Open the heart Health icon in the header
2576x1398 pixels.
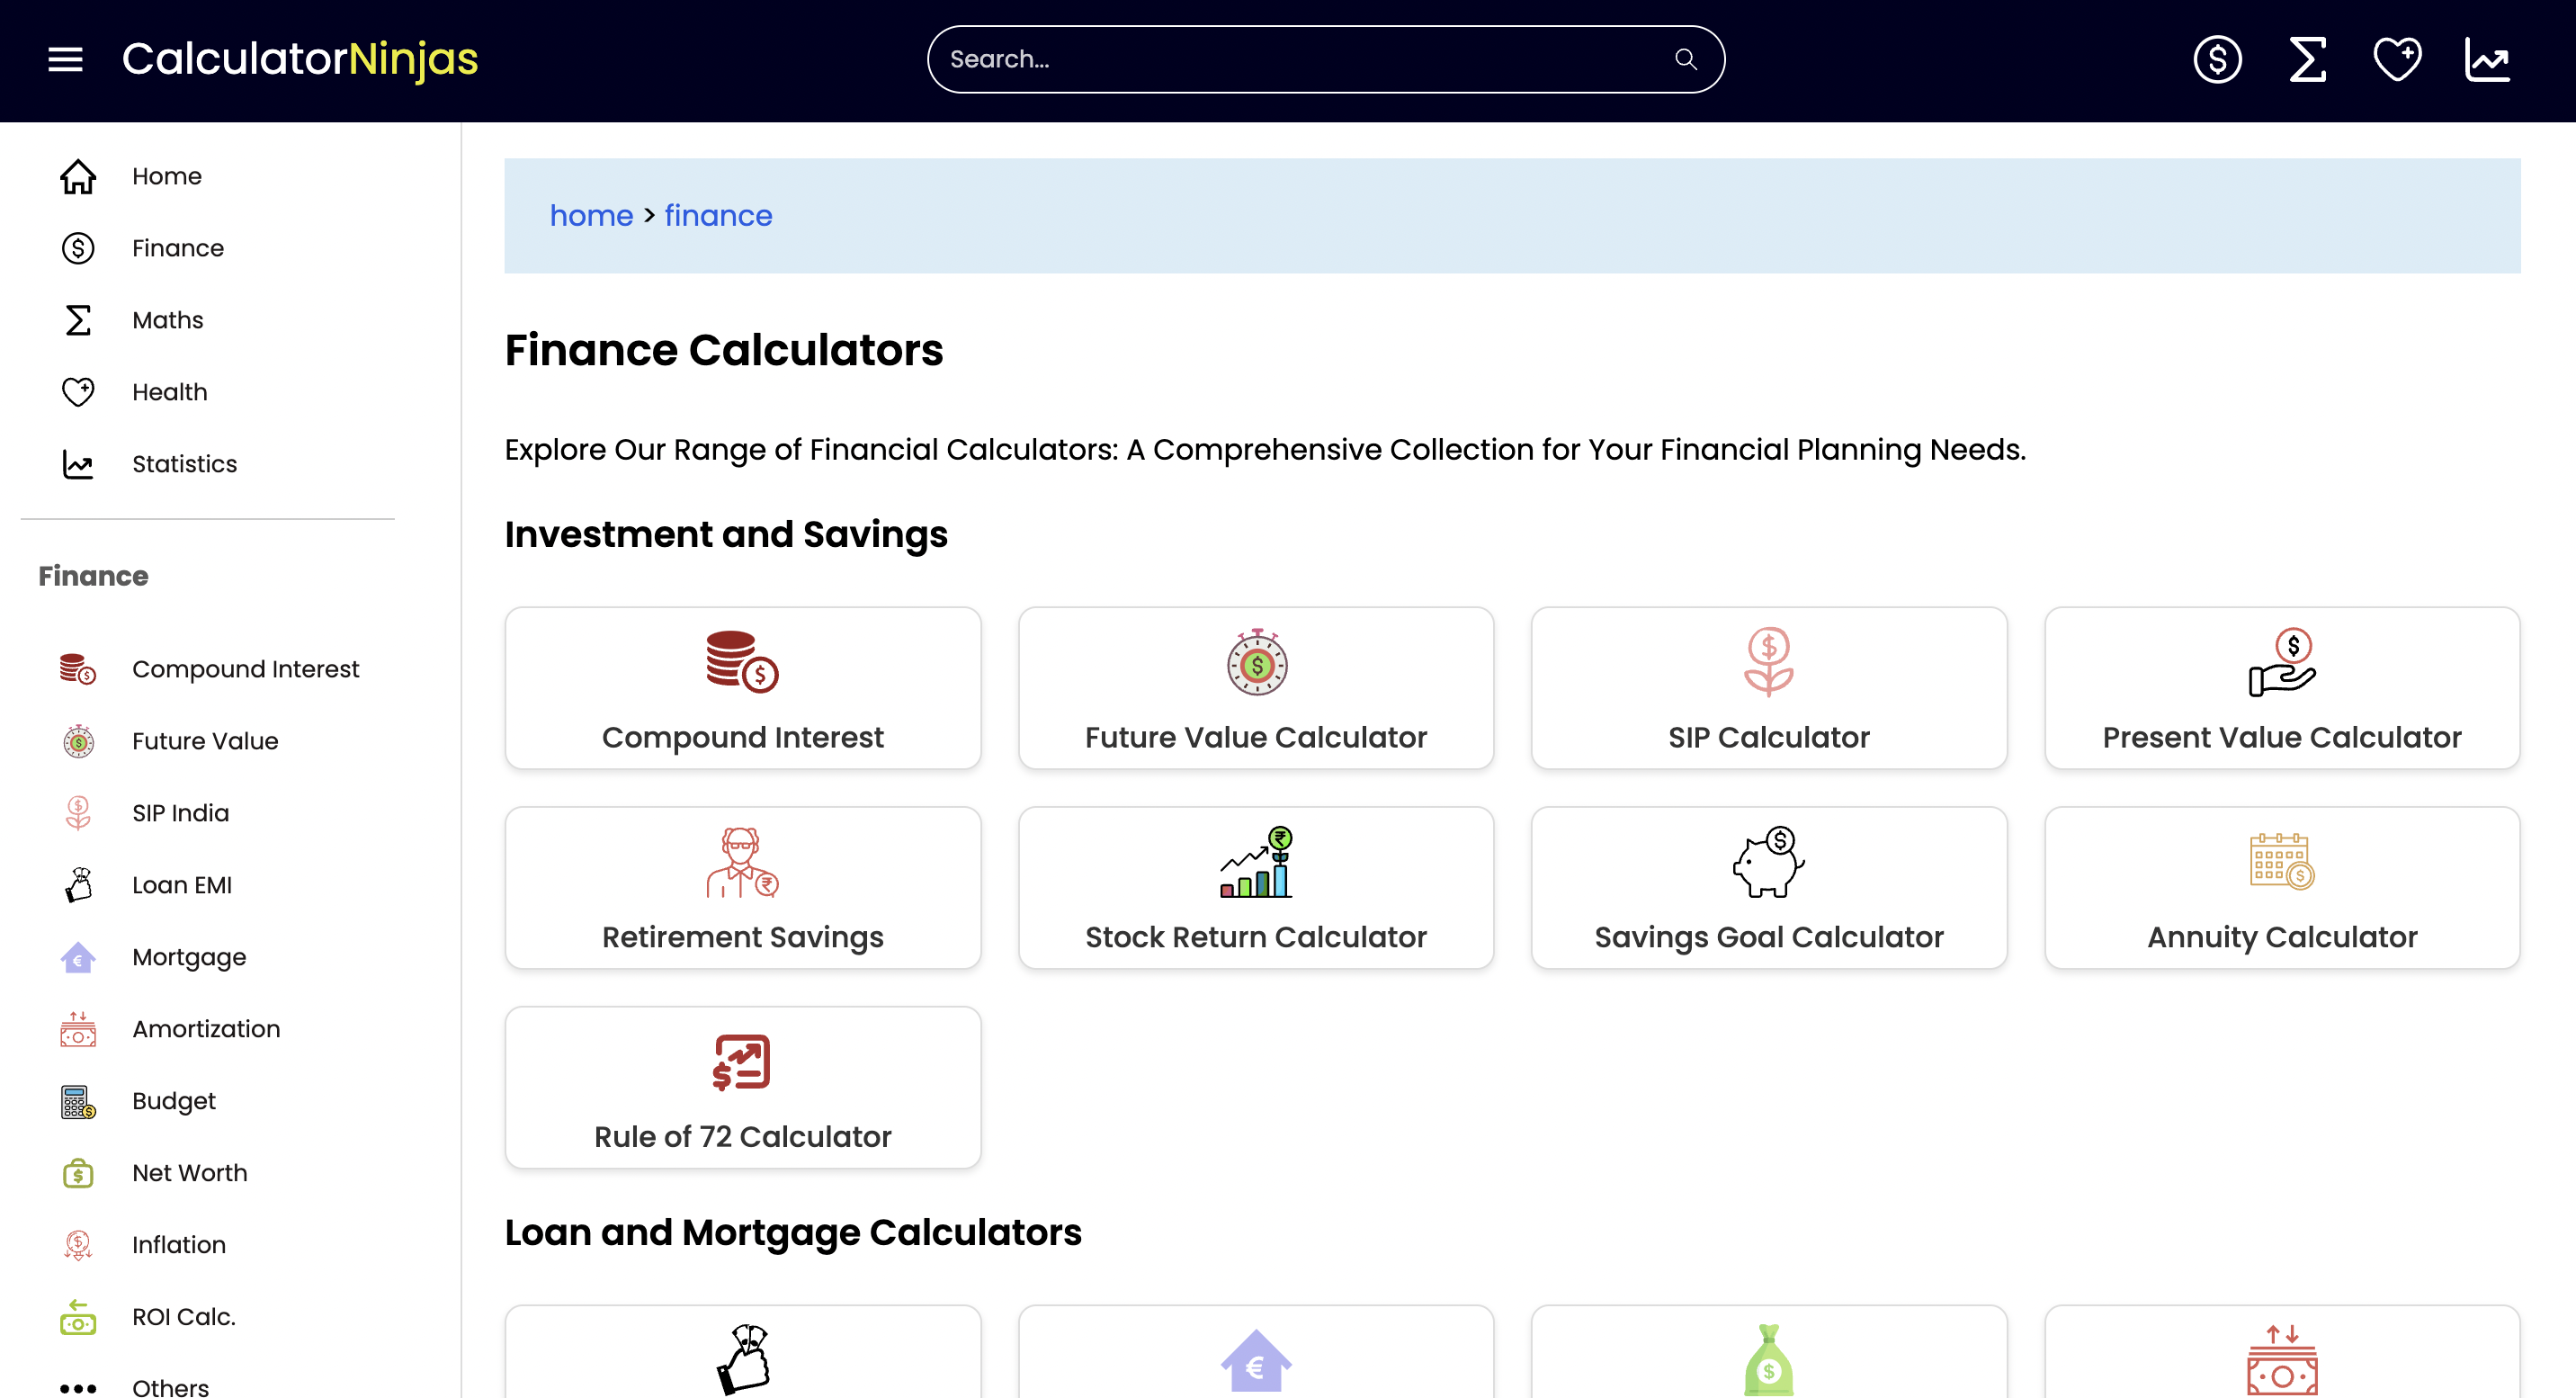pyautogui.click(x=2397, y=60)
